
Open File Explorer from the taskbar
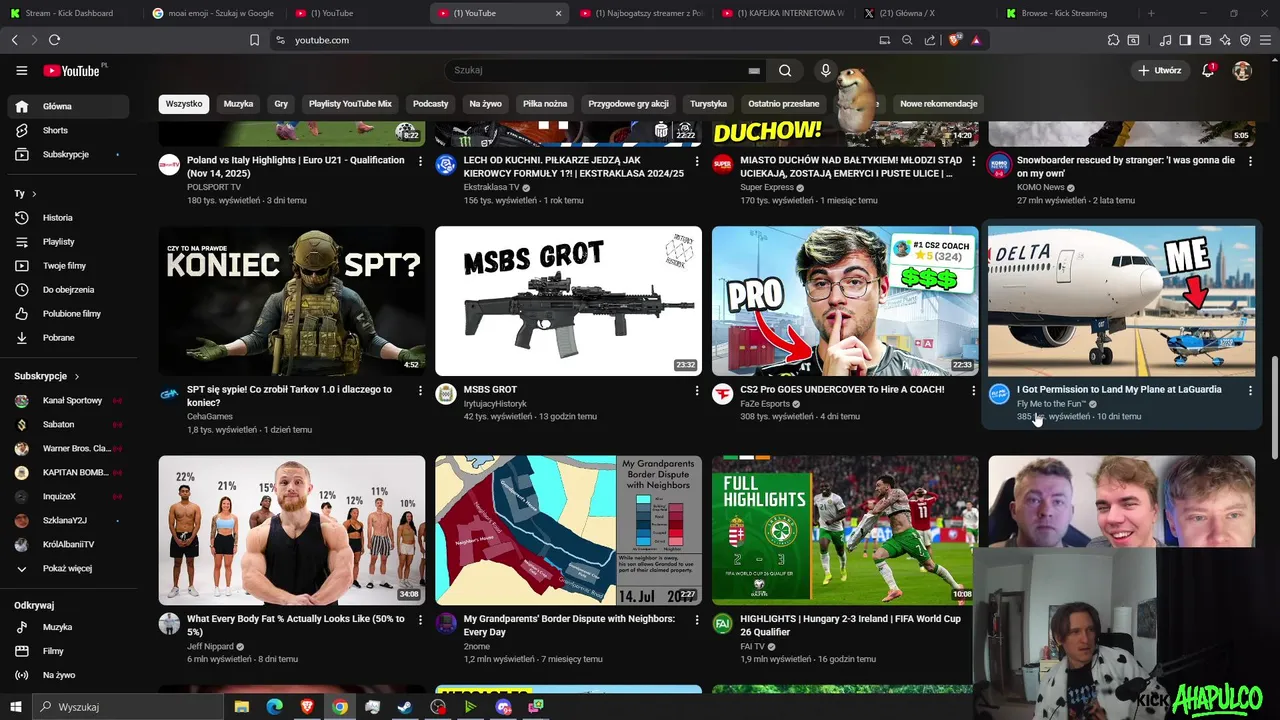[241, 707]
